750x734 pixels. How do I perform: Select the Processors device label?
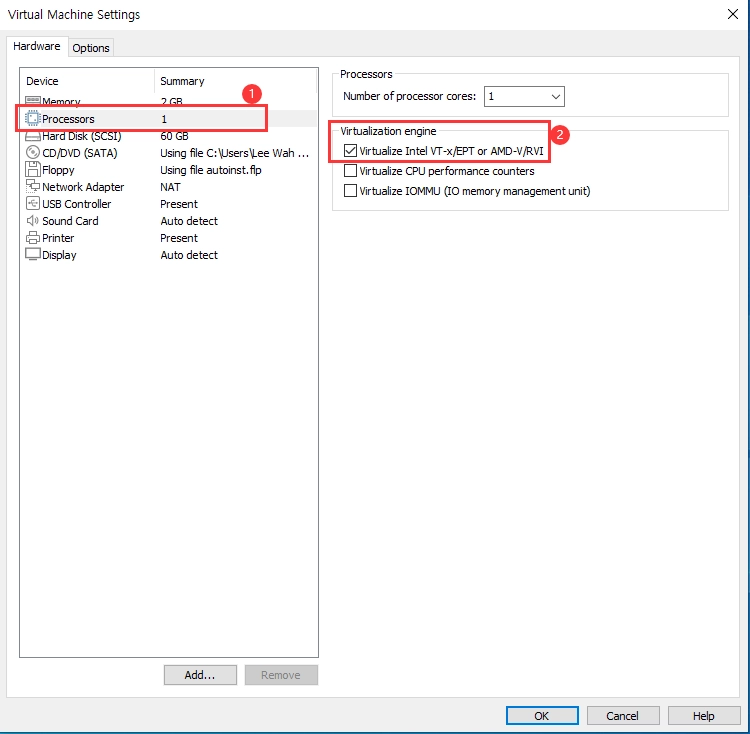68,119
